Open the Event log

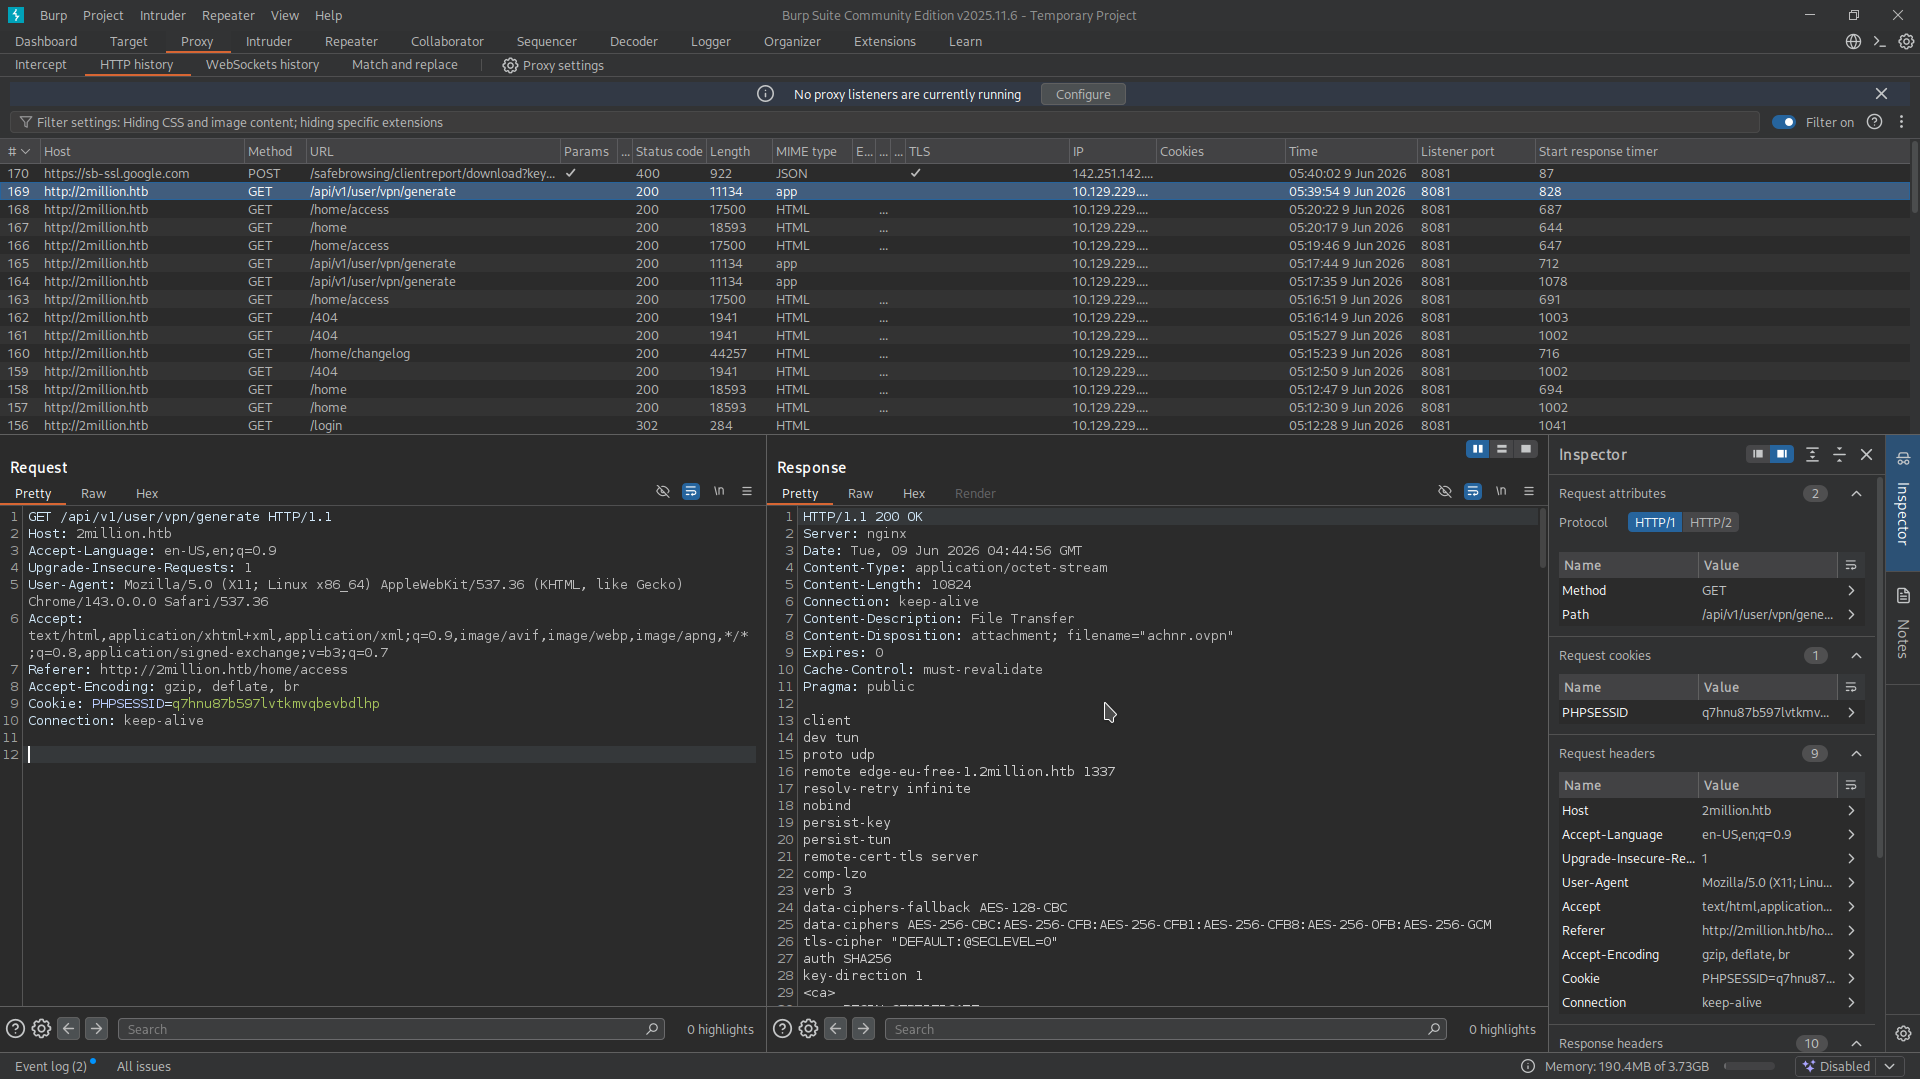pos(51,1066)
